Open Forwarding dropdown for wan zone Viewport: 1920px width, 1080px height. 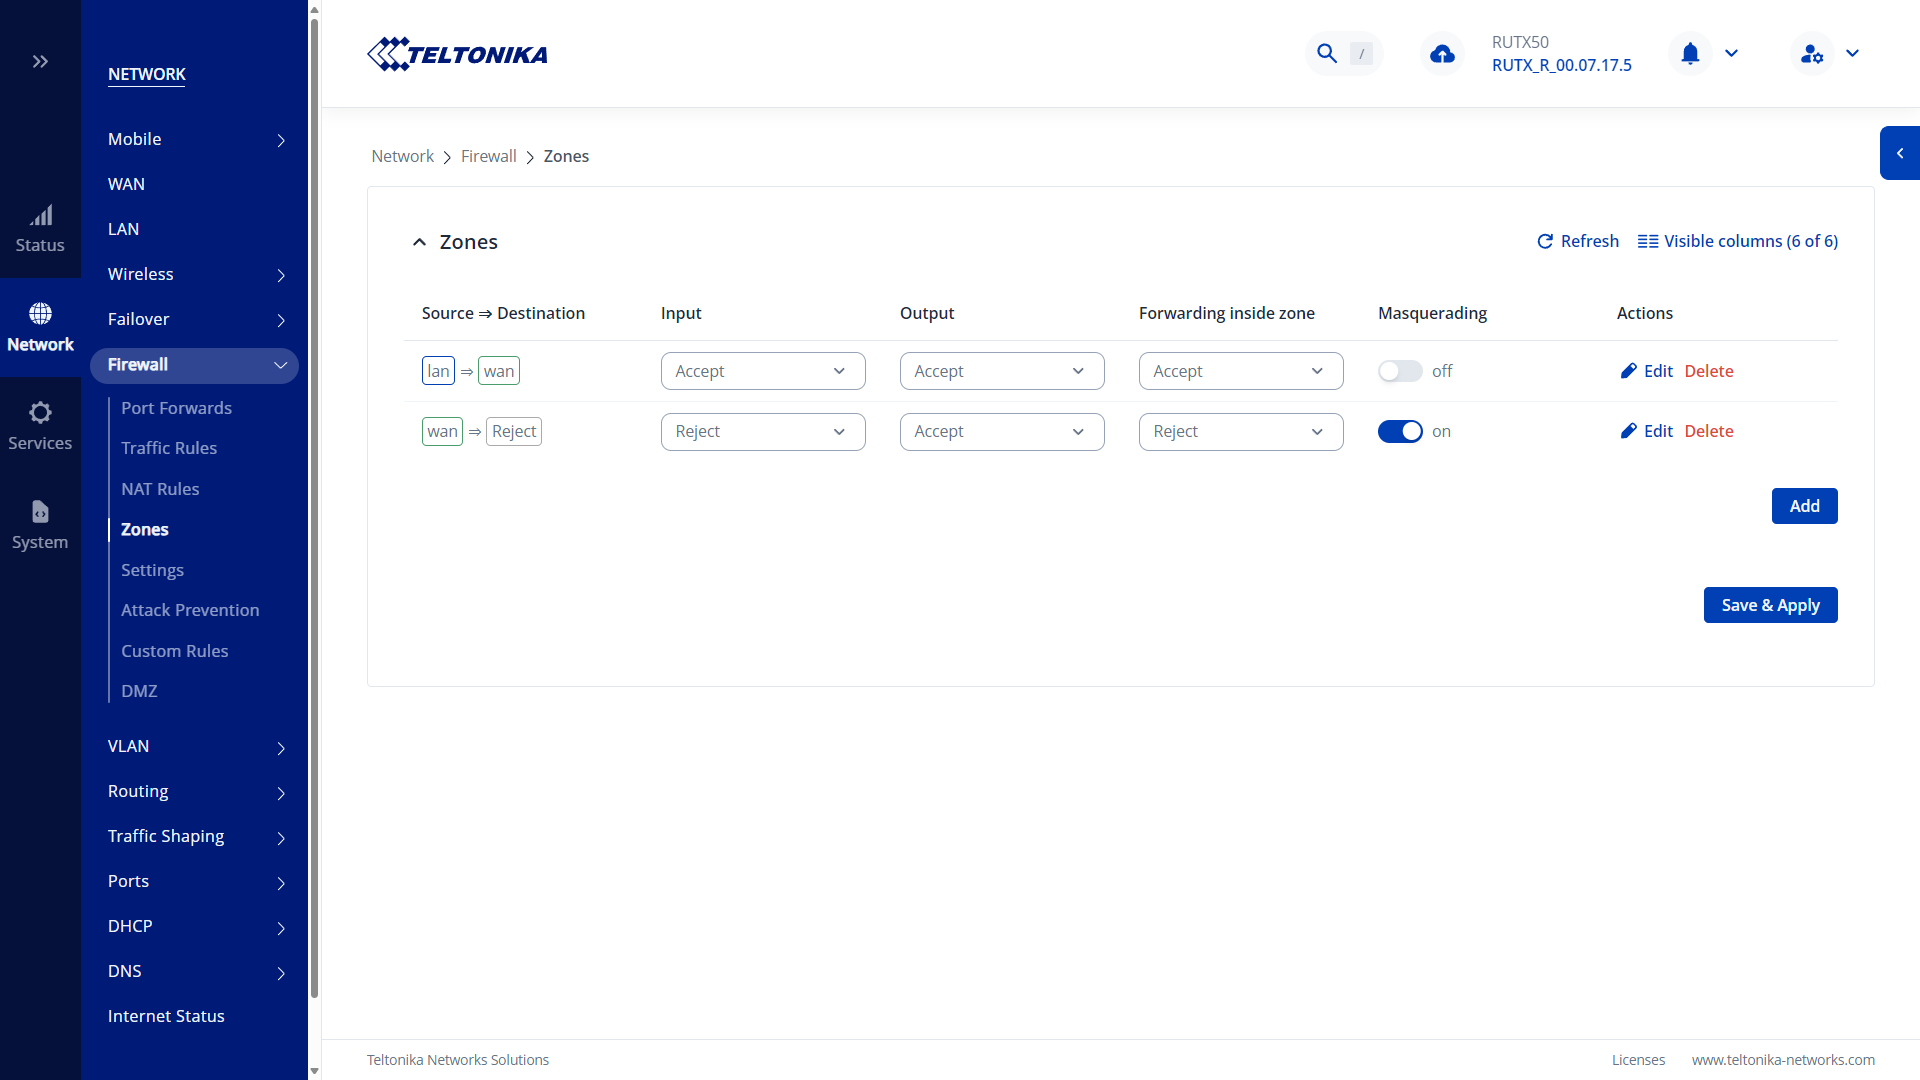(x=1240, y=431)
